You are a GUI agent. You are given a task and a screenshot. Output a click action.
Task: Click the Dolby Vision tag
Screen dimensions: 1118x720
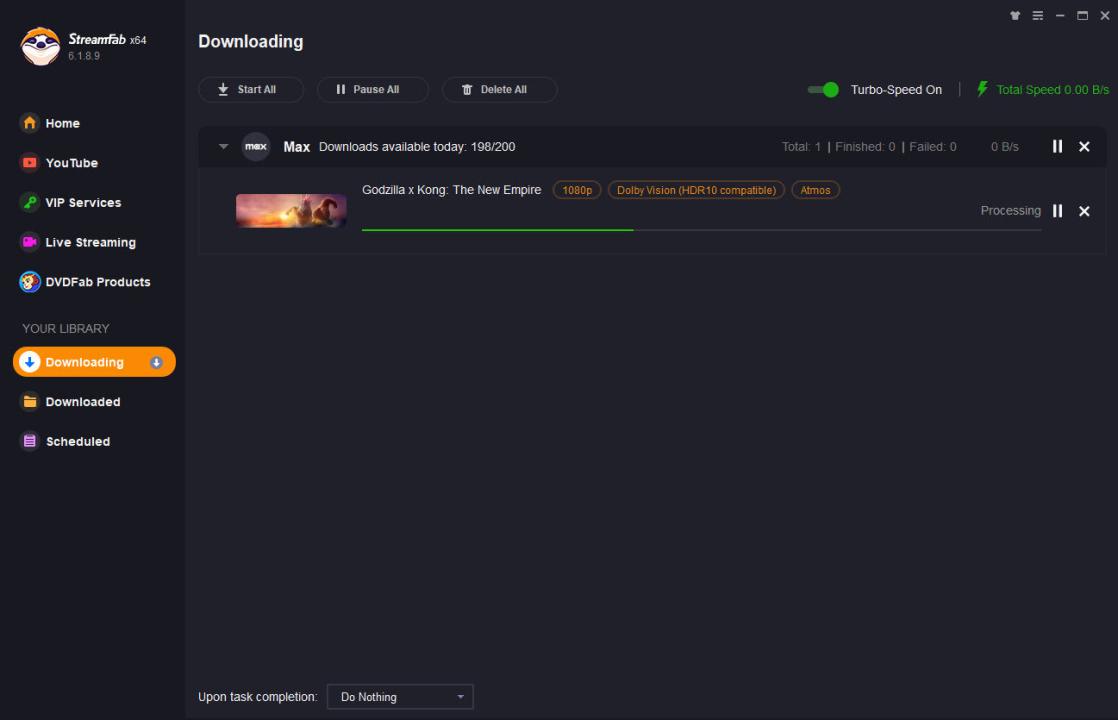(x=696, y=190)
